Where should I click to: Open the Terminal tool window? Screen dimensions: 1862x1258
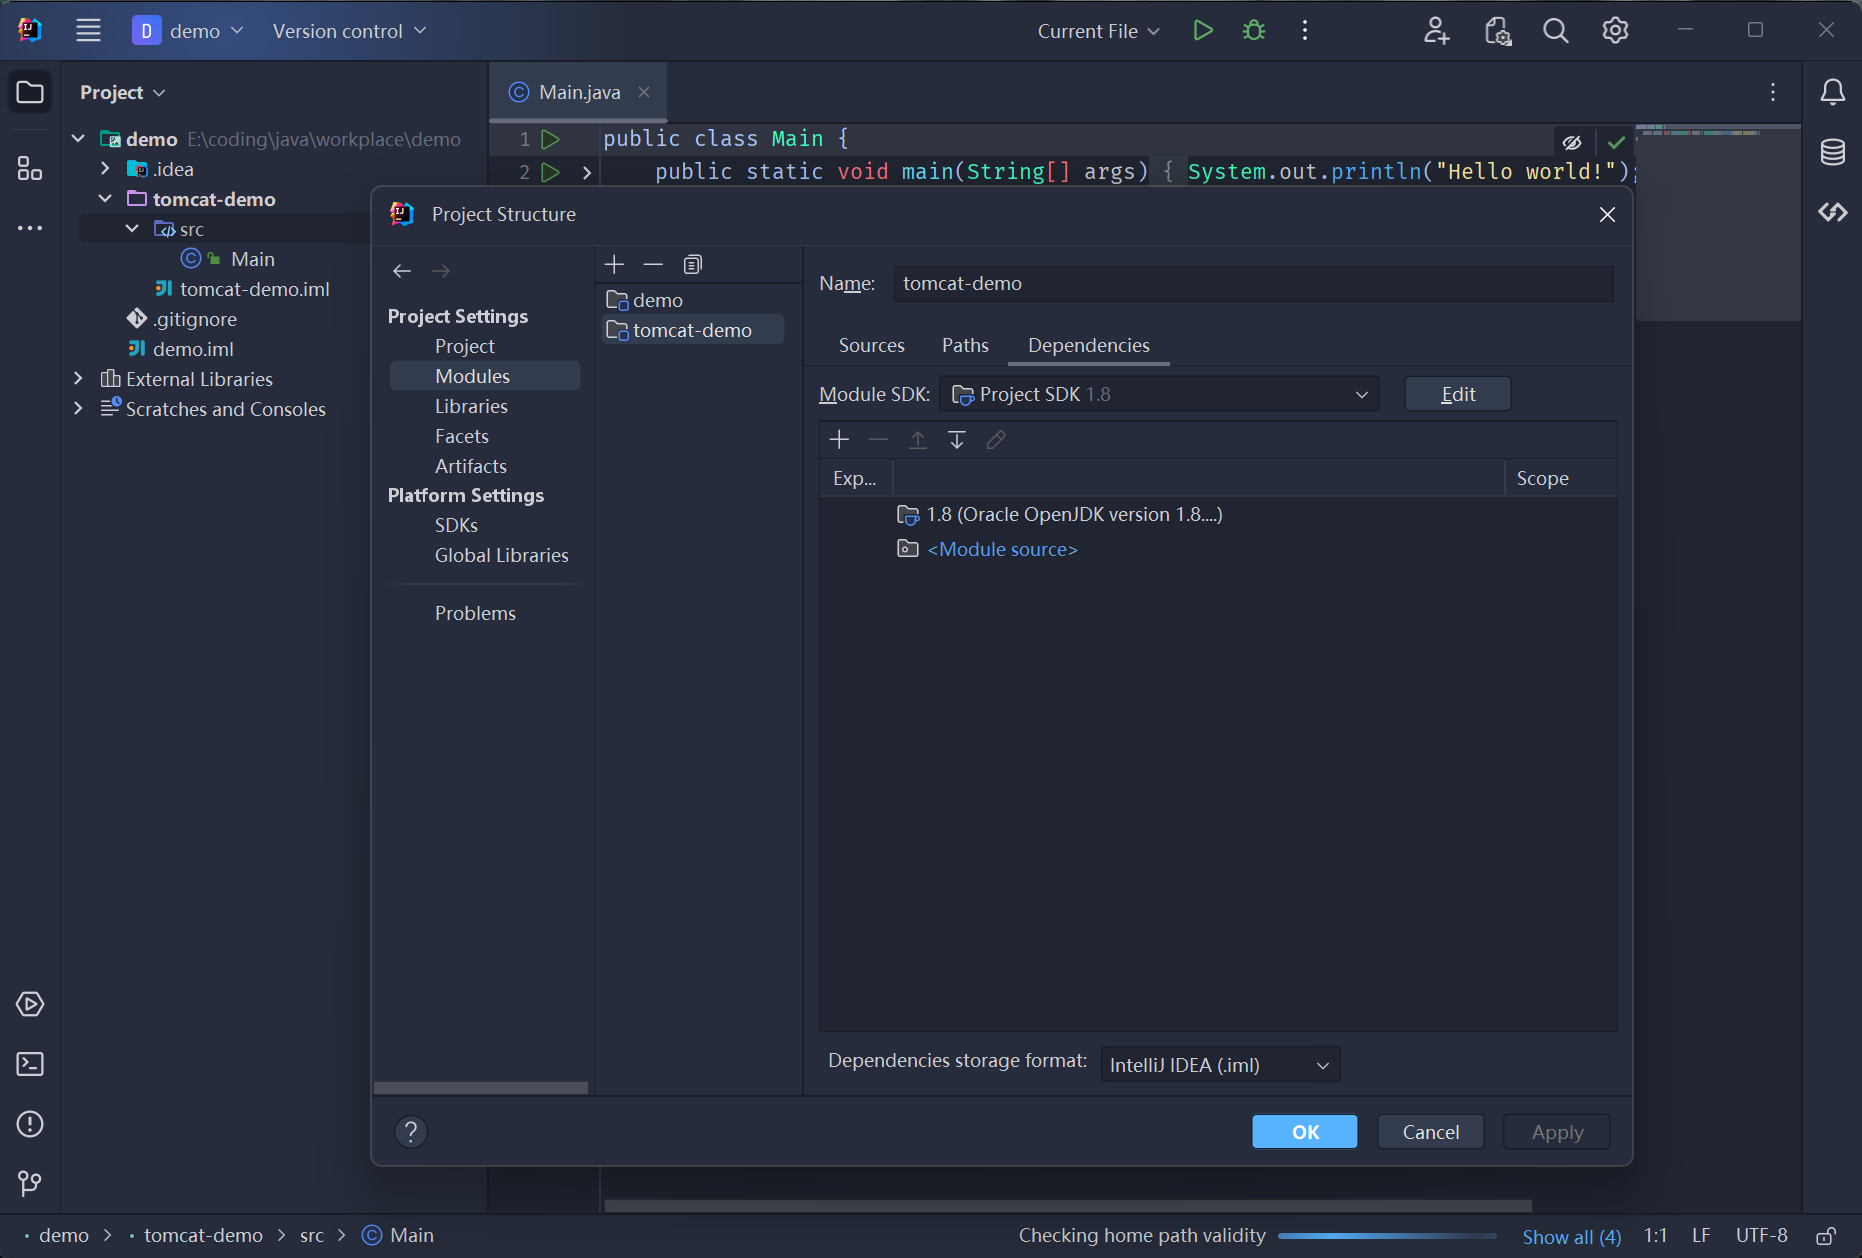pyautogui.click(x=30, y=1064)
